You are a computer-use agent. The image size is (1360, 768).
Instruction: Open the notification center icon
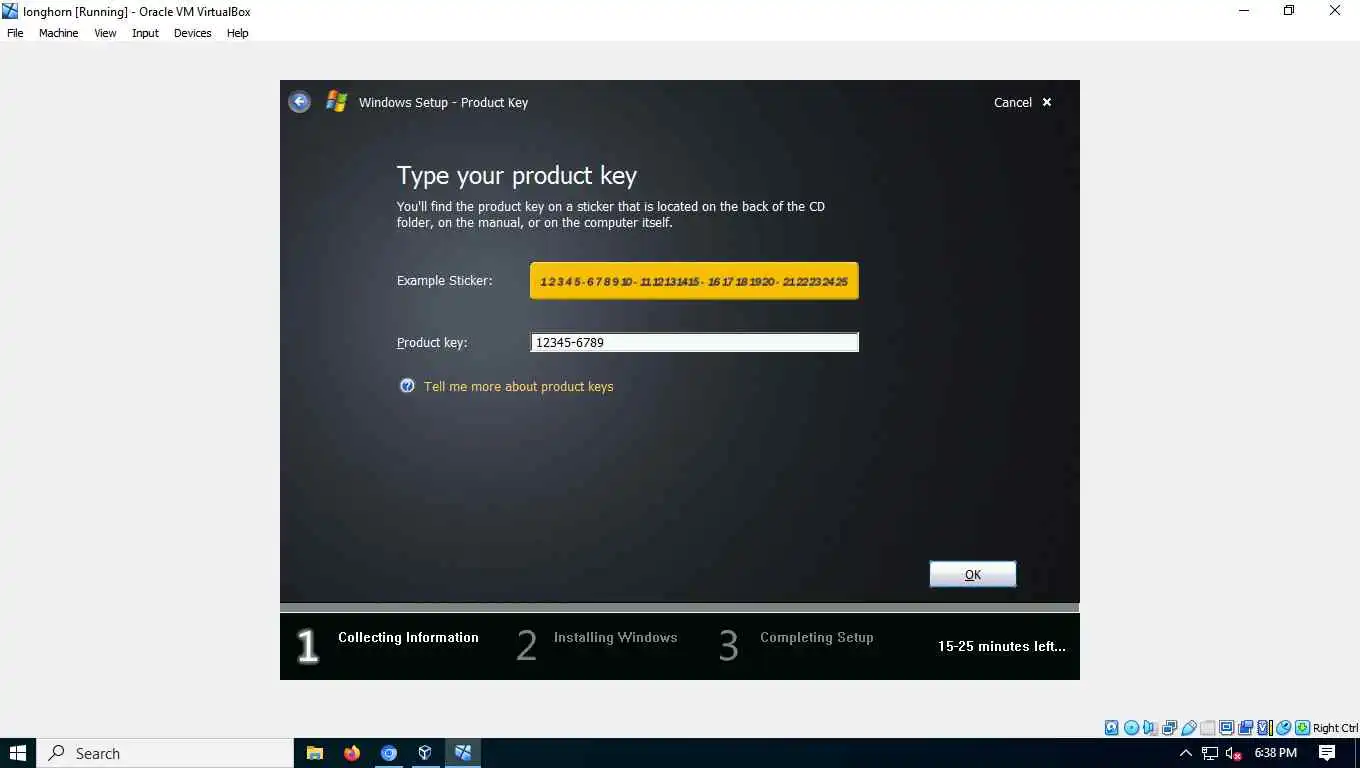(x=1327, y=753)
